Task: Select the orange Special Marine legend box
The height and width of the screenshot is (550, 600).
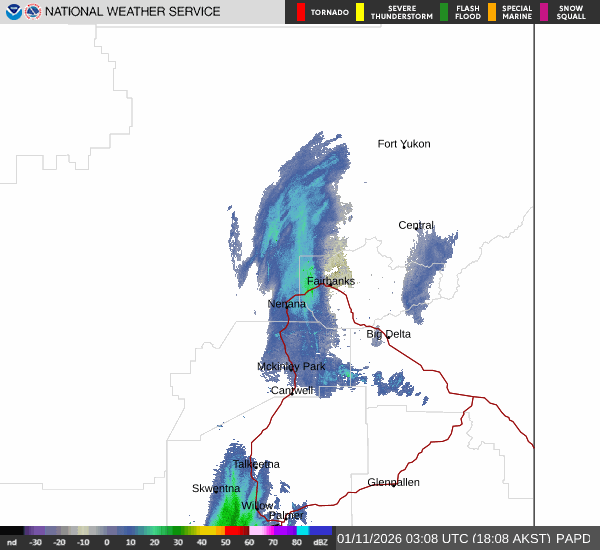Action: [491, 12]
